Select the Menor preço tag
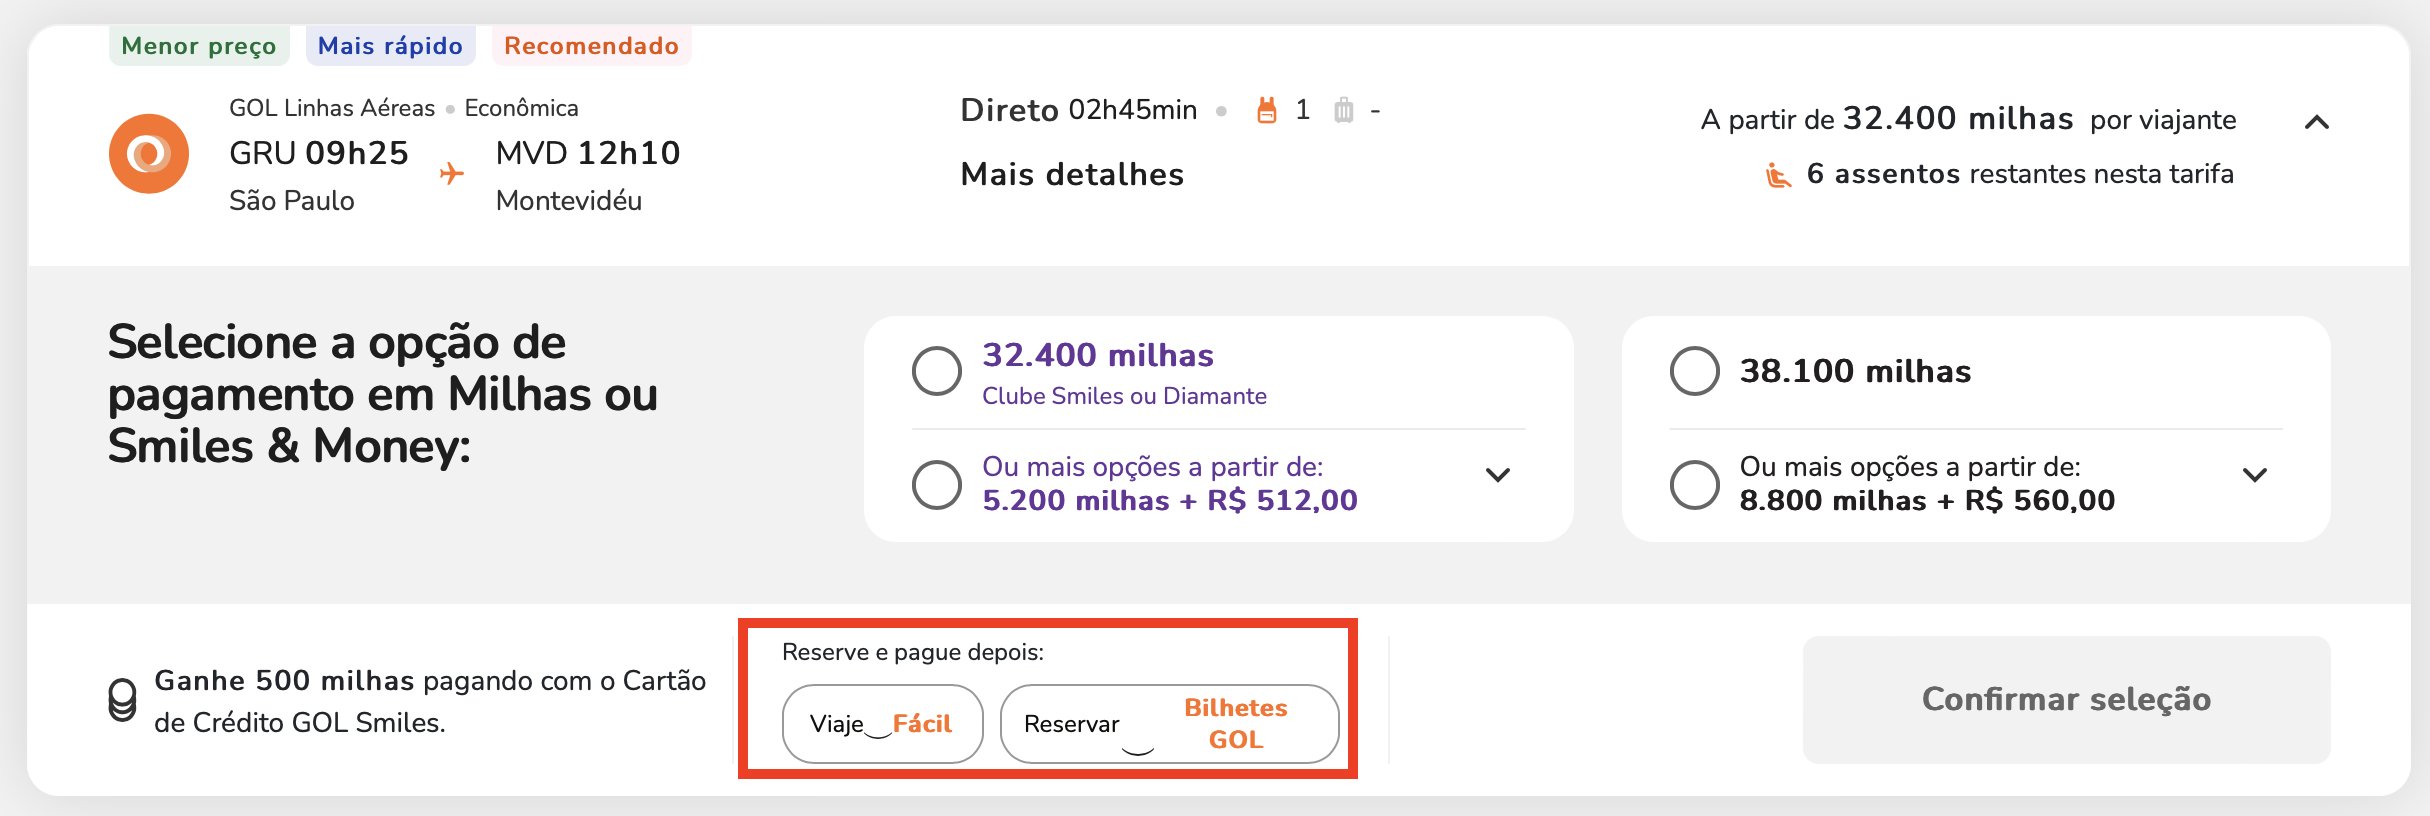This screenshot has height=816, width=2430. click(x=199, y=46)
